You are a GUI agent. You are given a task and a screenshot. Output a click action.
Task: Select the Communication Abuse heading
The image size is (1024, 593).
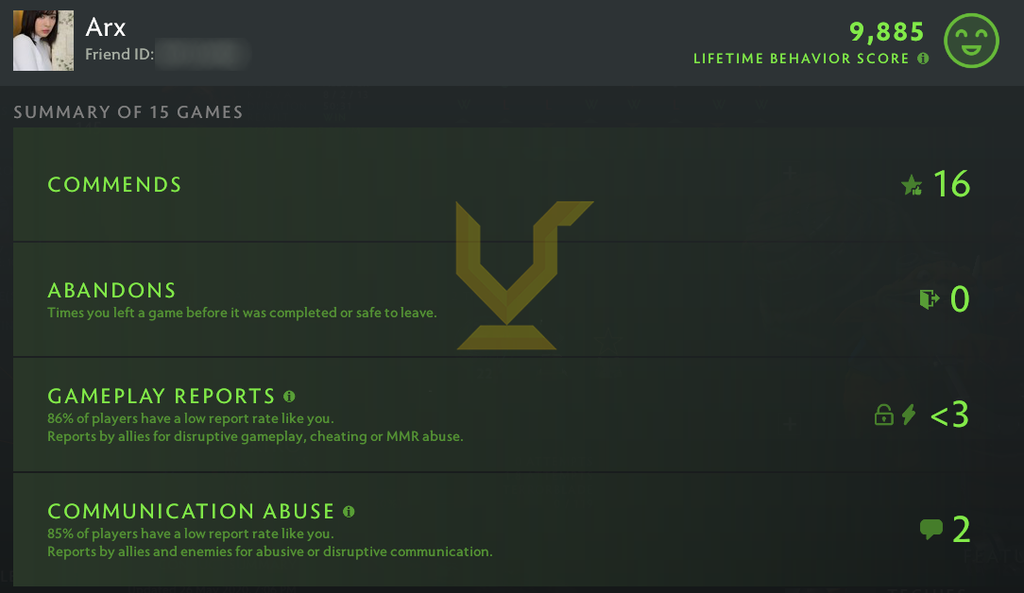[x=191, y=511]
